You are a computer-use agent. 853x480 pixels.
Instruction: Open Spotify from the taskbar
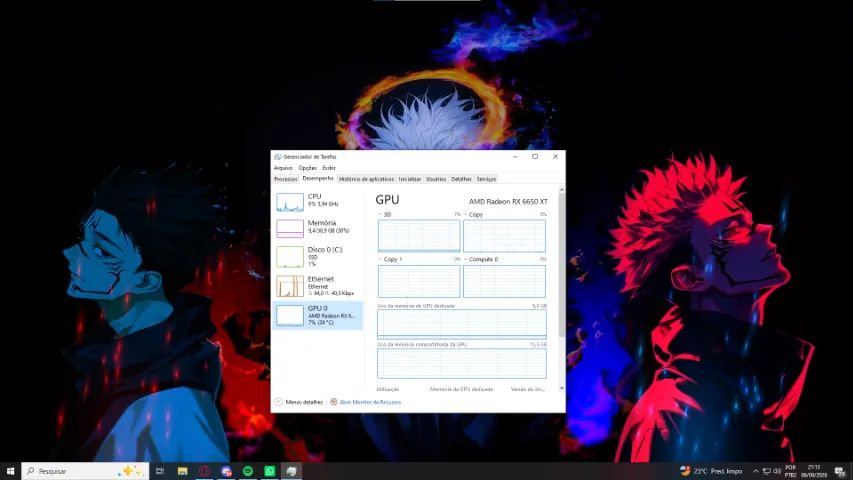248,471
